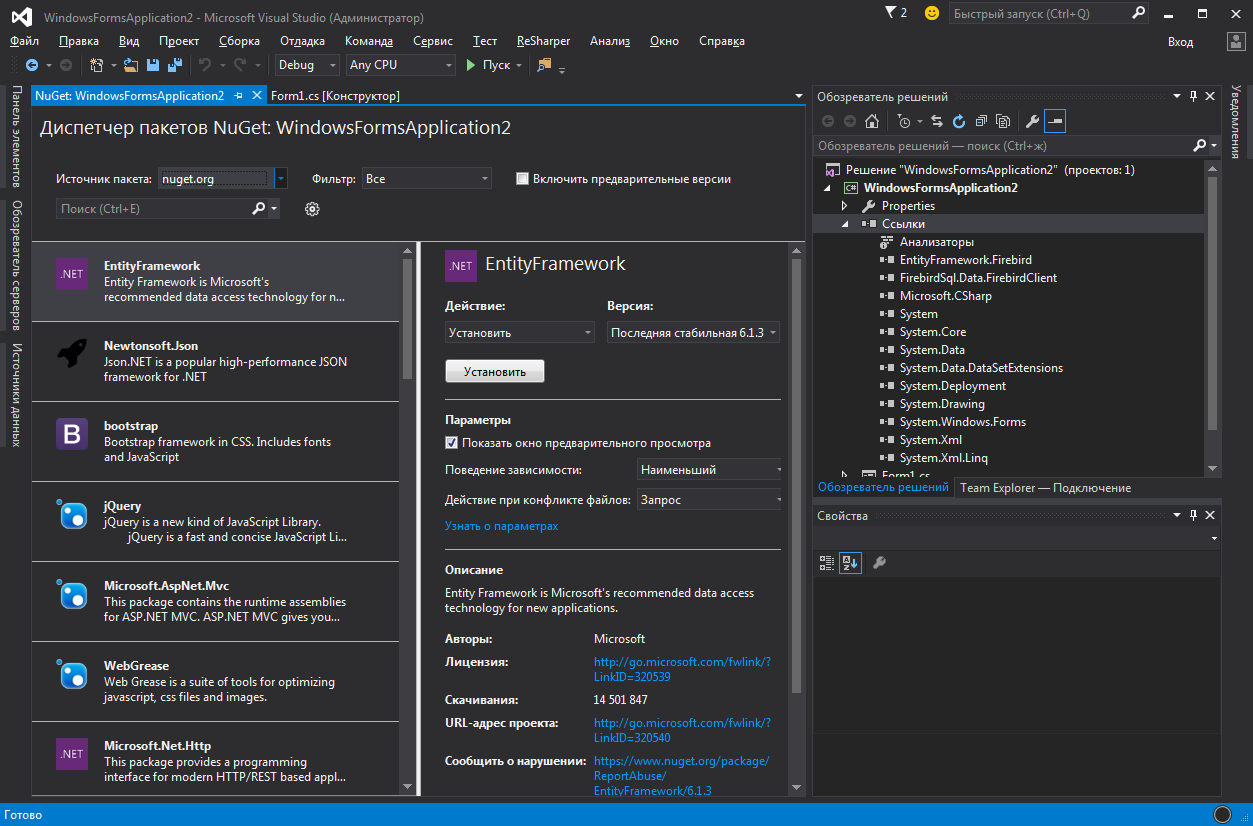
Task: Enable the Включить предварительные версии checkbox
Action: (x=522, y=178)
